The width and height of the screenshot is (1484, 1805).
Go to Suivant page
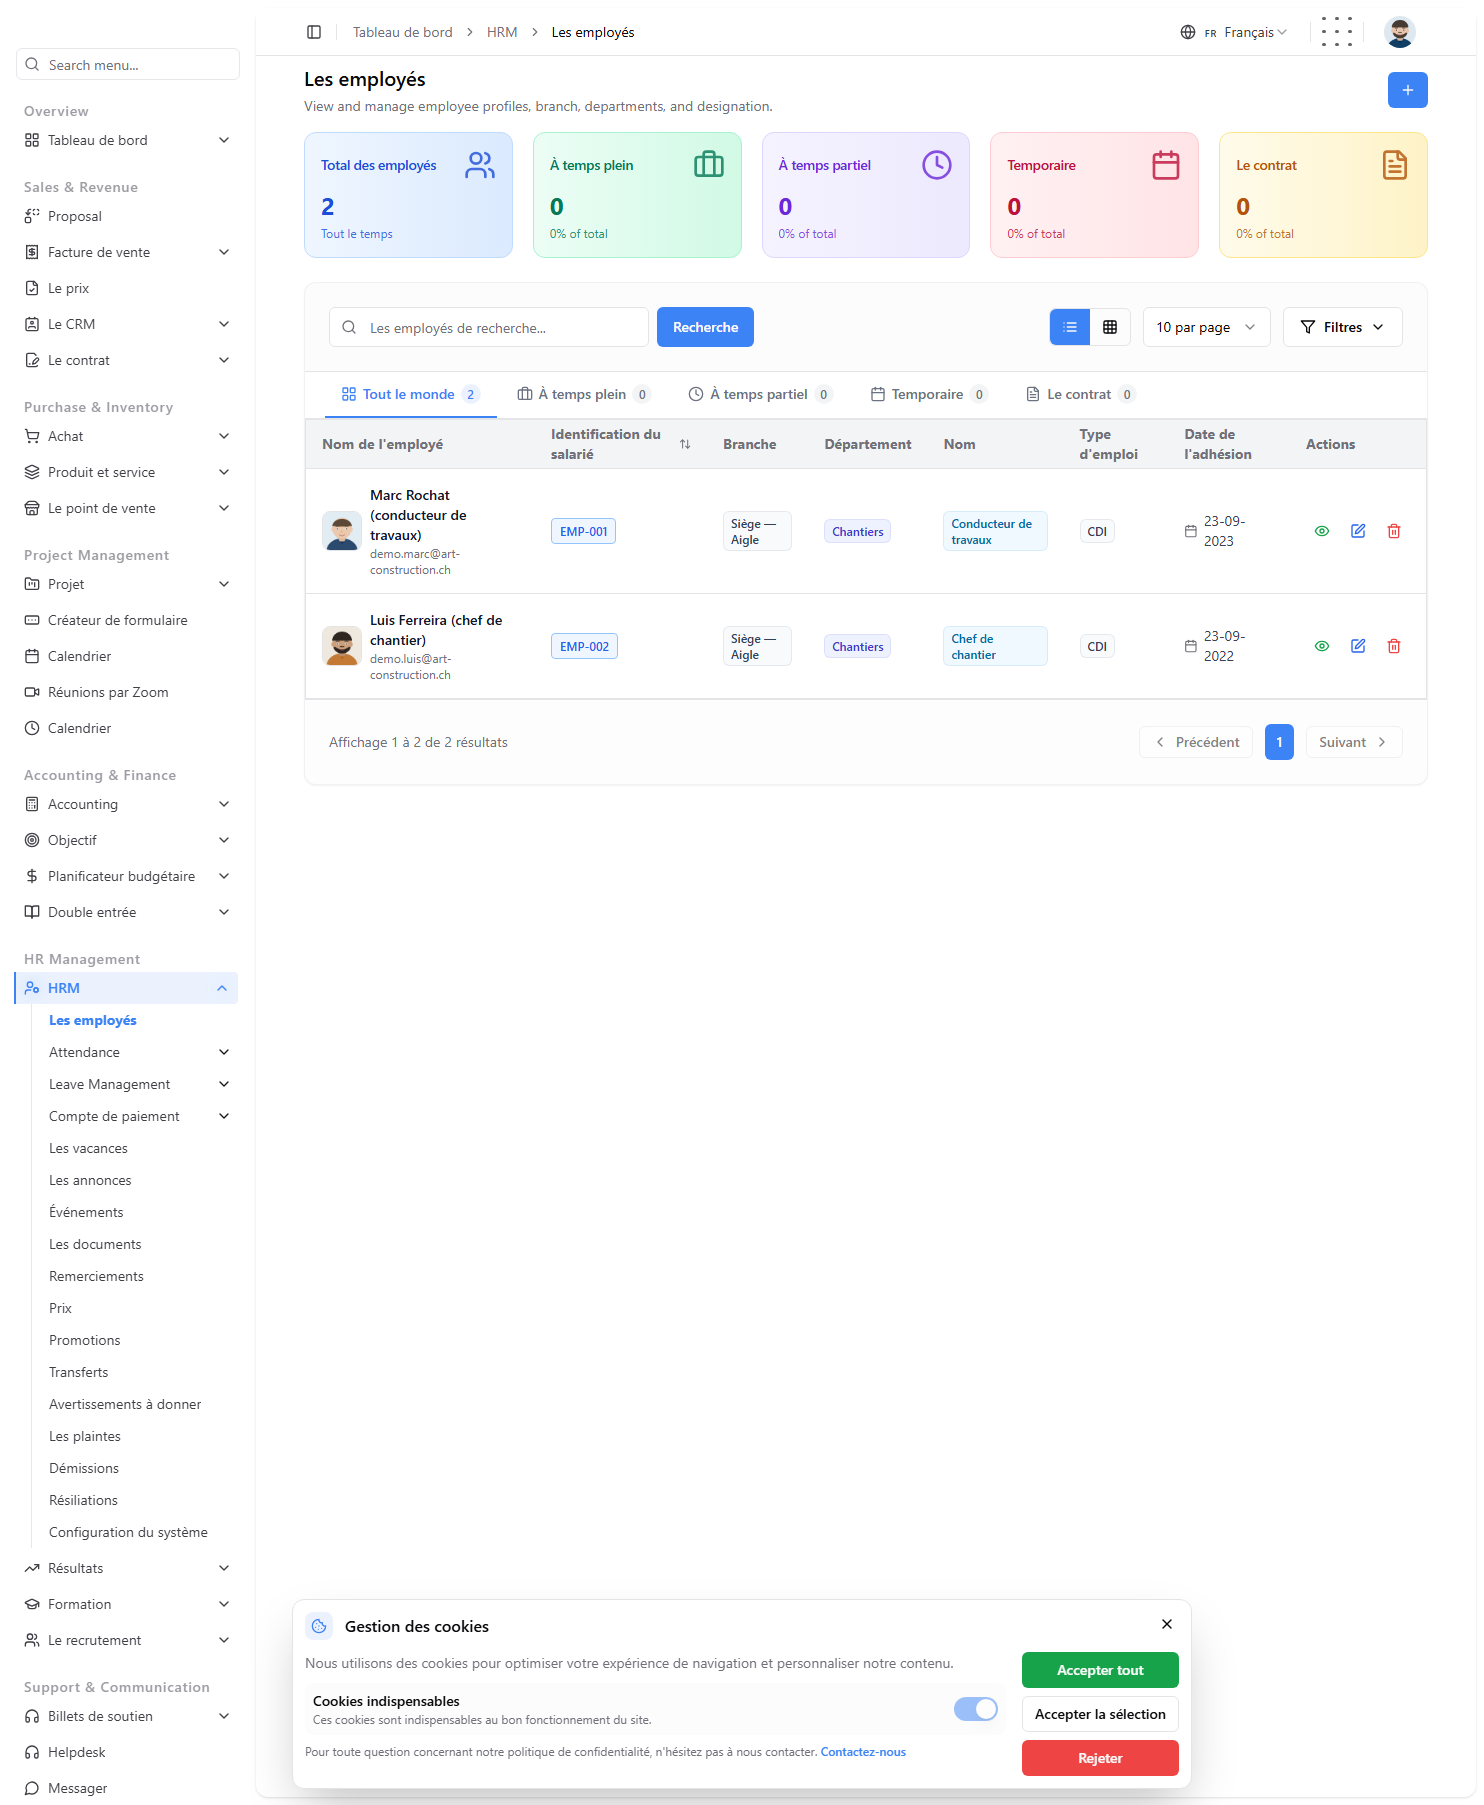coord(1354,742)
